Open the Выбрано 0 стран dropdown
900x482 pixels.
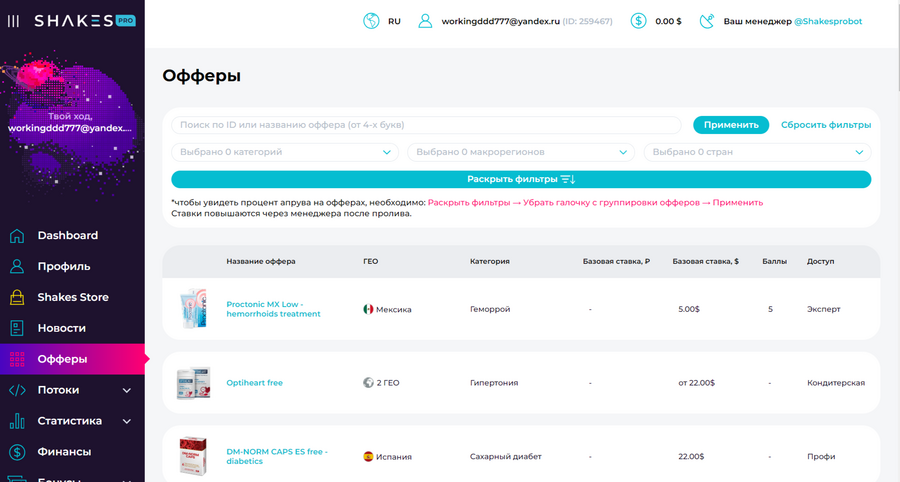[x=756, y=152]
